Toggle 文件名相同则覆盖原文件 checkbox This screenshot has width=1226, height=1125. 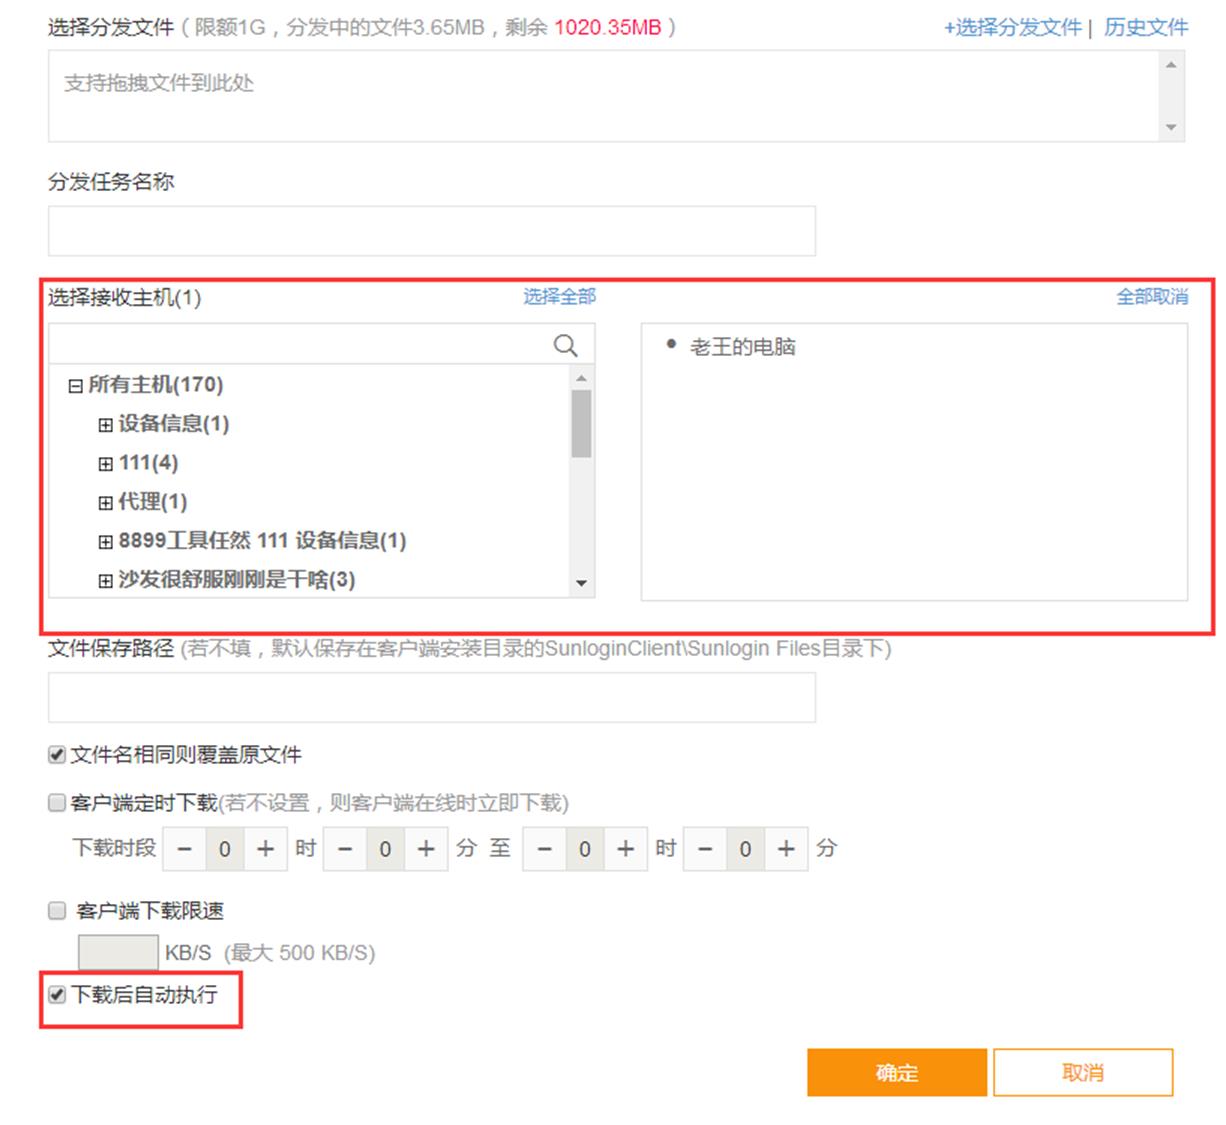point(57,755)
